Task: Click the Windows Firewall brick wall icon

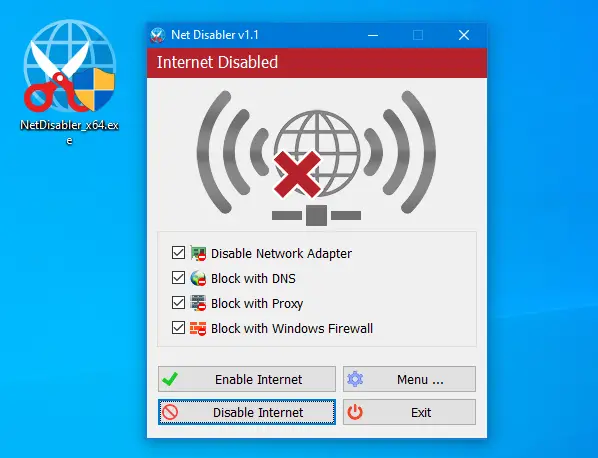Action: tap(198, 328)
